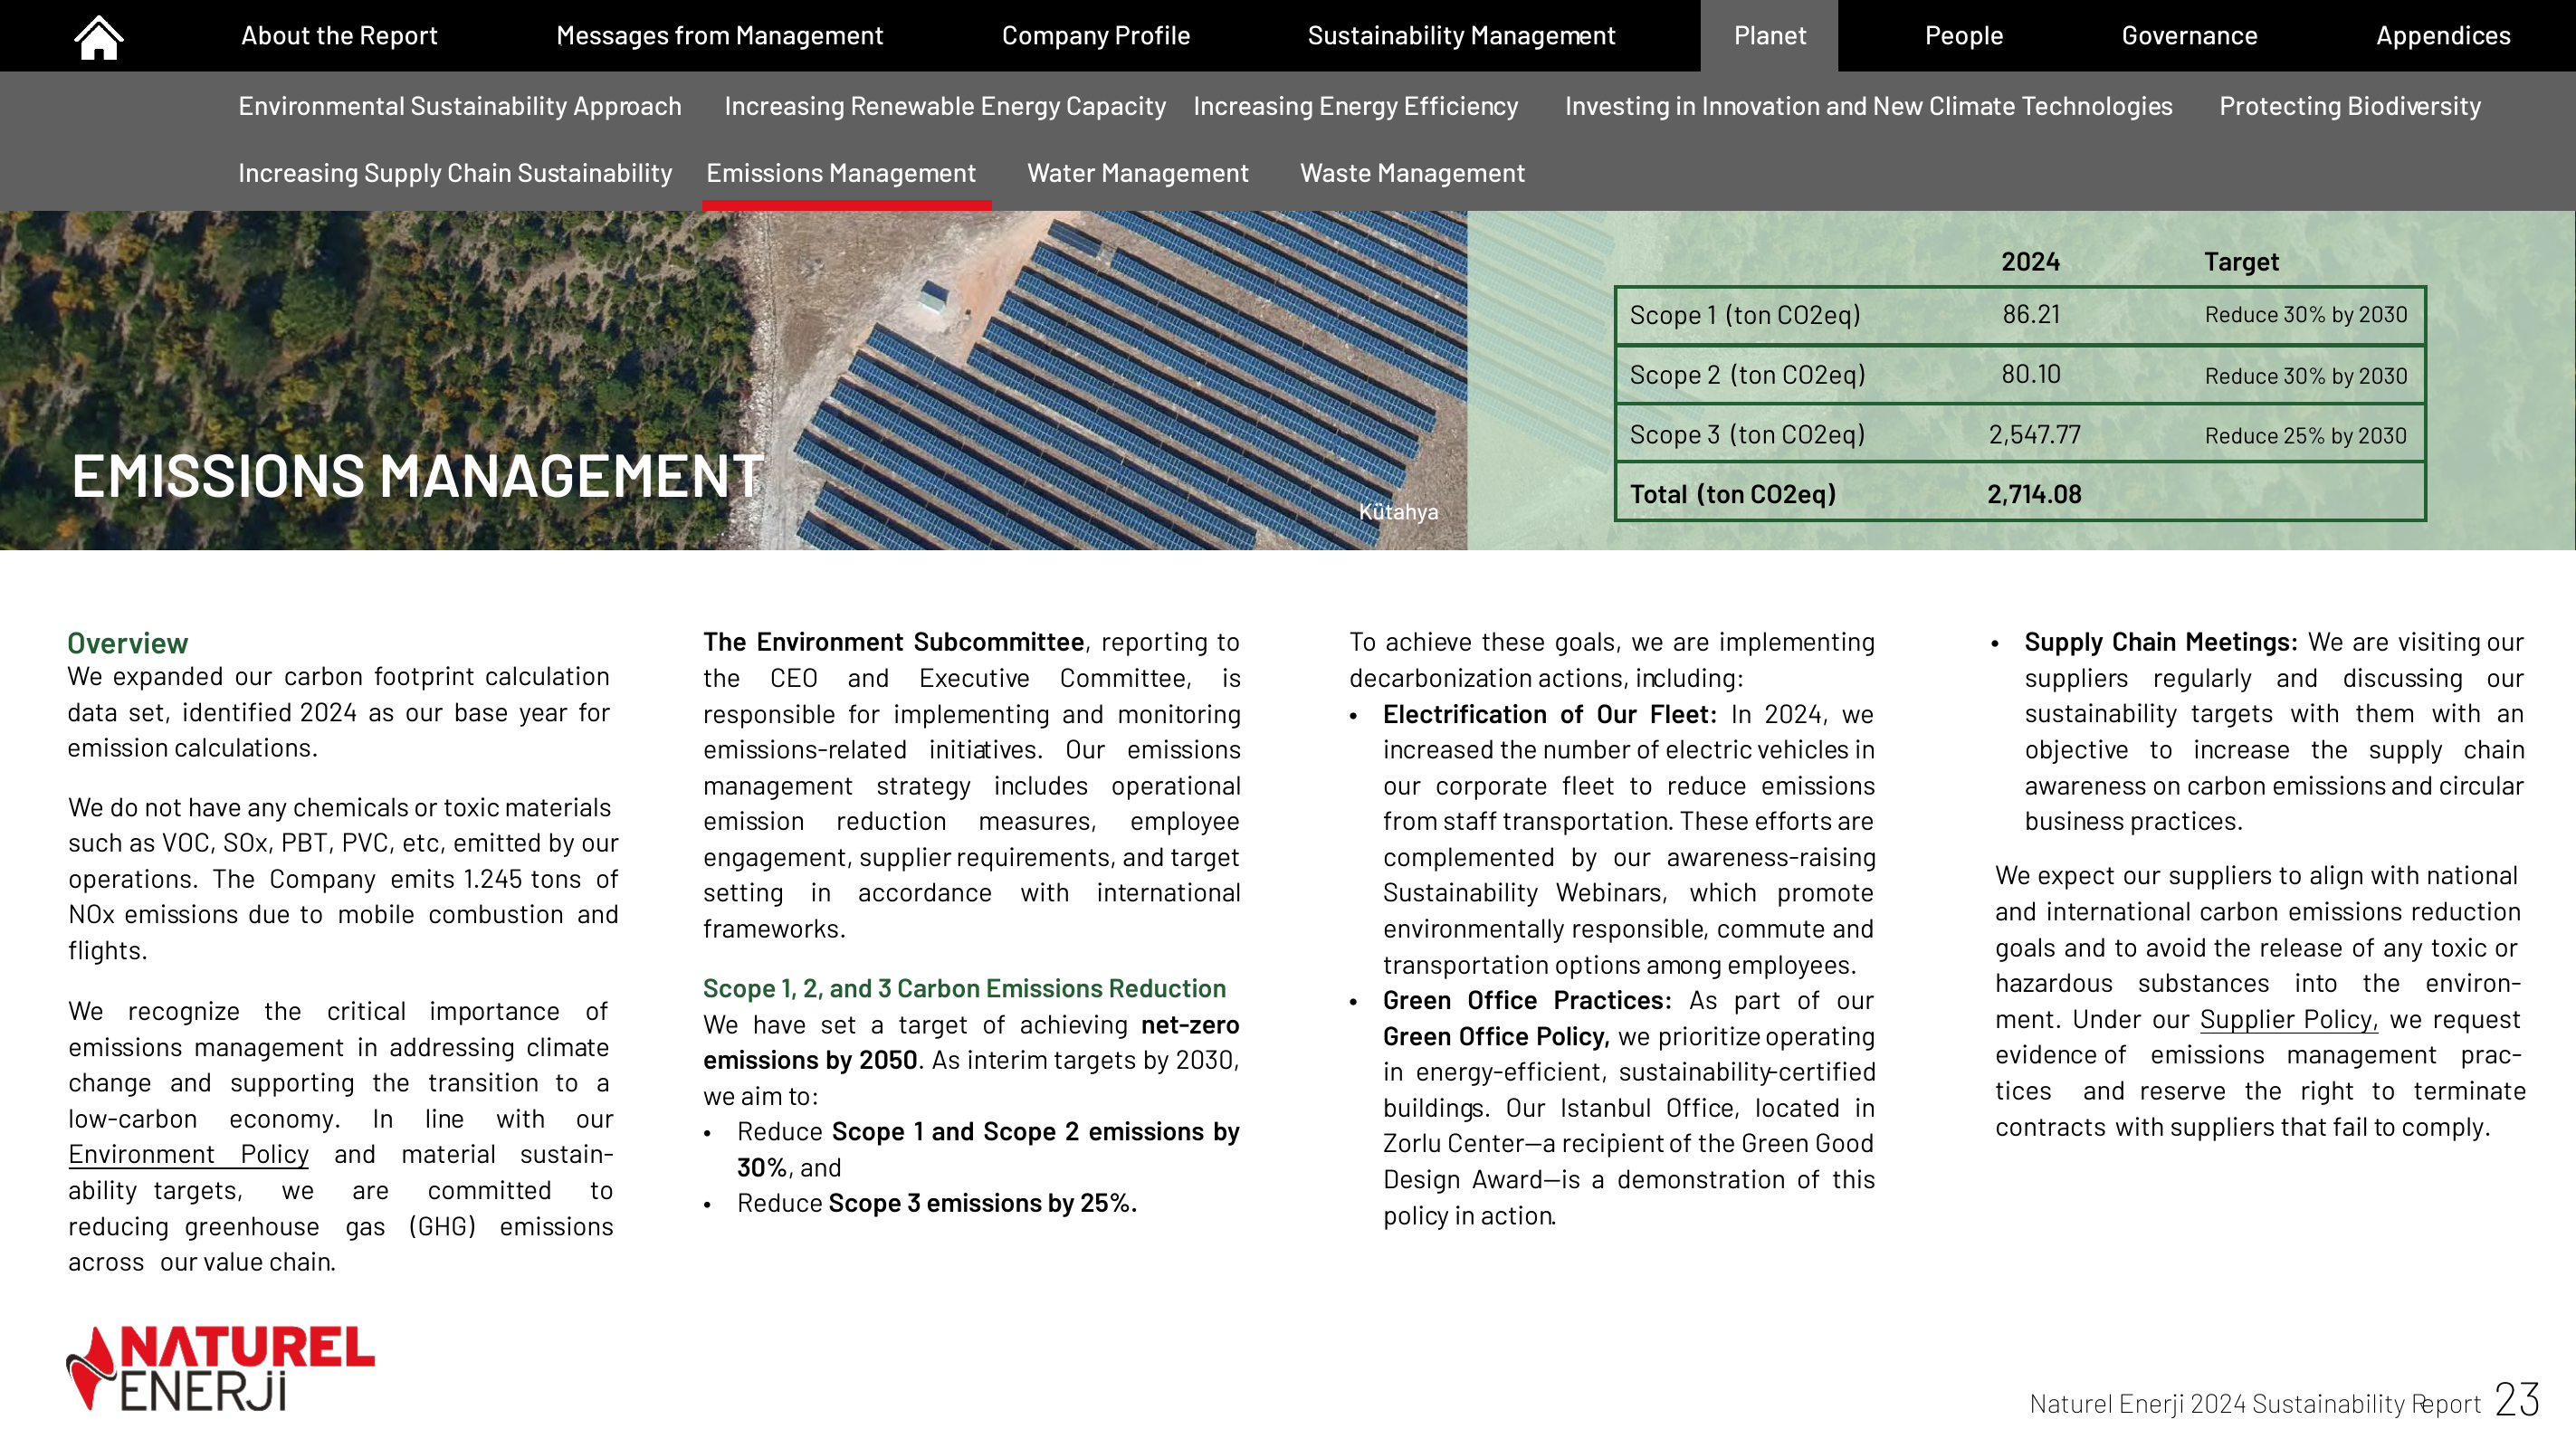Go to Messages from Management
Image resolution: width=2576 pixels, height=1448 pixels.
click(x=719, y=36)
